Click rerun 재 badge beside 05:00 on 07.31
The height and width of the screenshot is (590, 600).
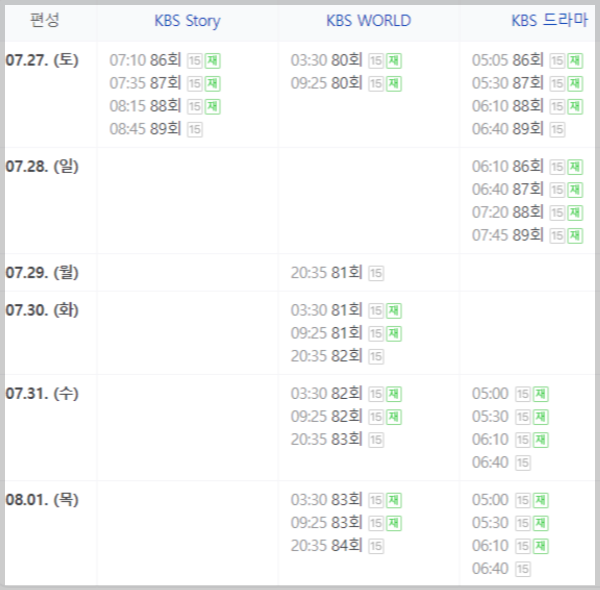541,394
